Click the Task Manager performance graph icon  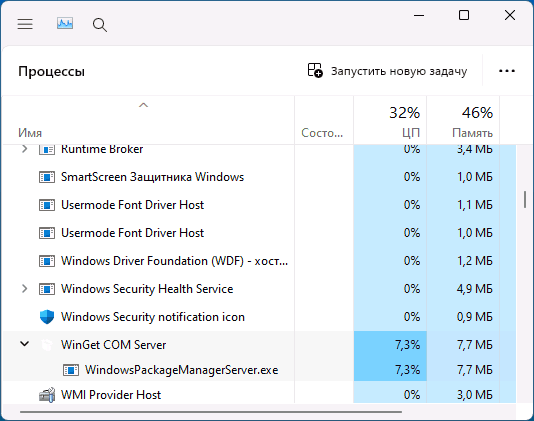coord(65,24)
